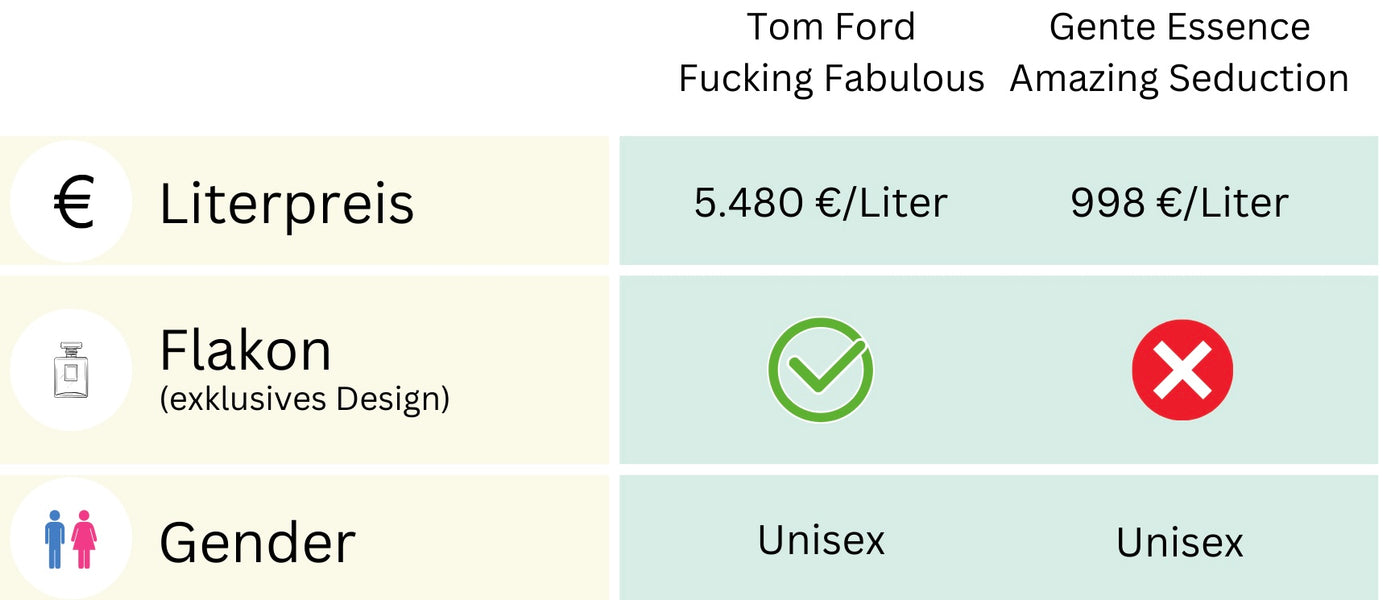This screenshot has height=600, width=1383.
Task: Click the "Gente Essence" brand name
Action: pos(1179,27)
